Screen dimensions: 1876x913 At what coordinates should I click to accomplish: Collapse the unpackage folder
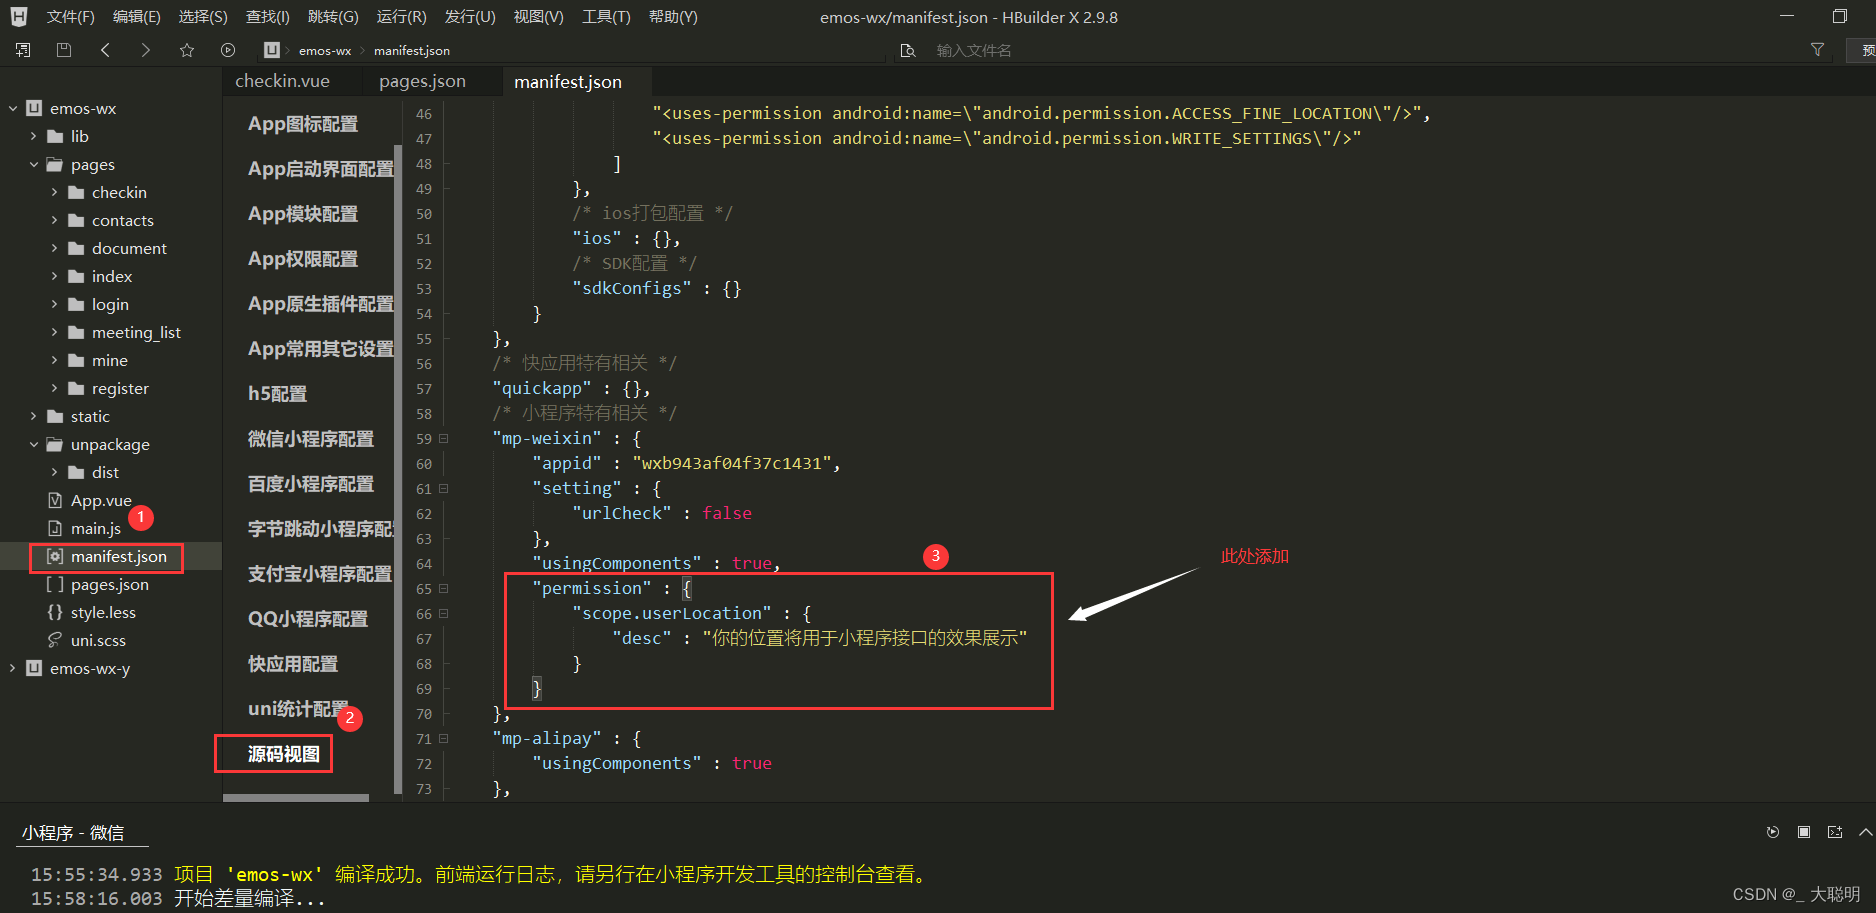[33, 444]
